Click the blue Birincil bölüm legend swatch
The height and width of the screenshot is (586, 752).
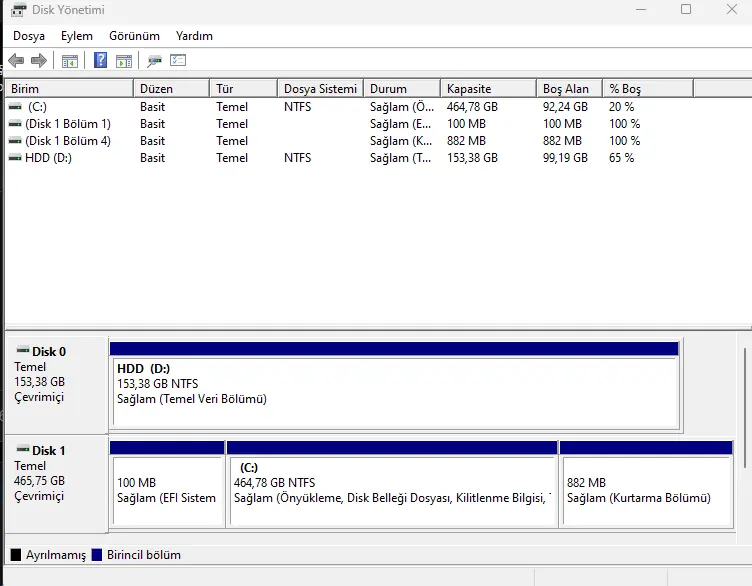pyautogui.click(x=97, y=555)
